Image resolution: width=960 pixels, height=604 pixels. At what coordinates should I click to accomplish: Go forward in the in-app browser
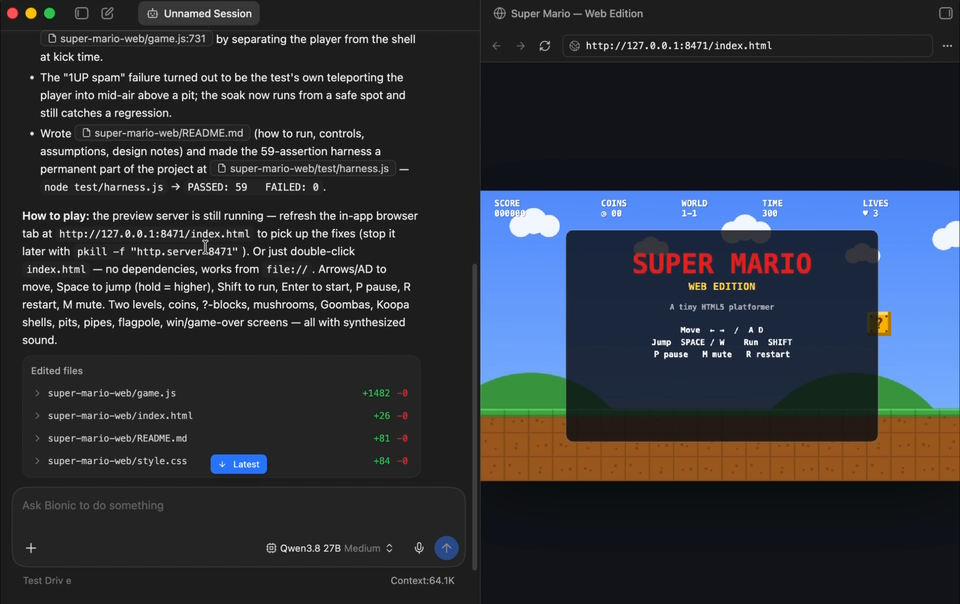coord(520,46)
